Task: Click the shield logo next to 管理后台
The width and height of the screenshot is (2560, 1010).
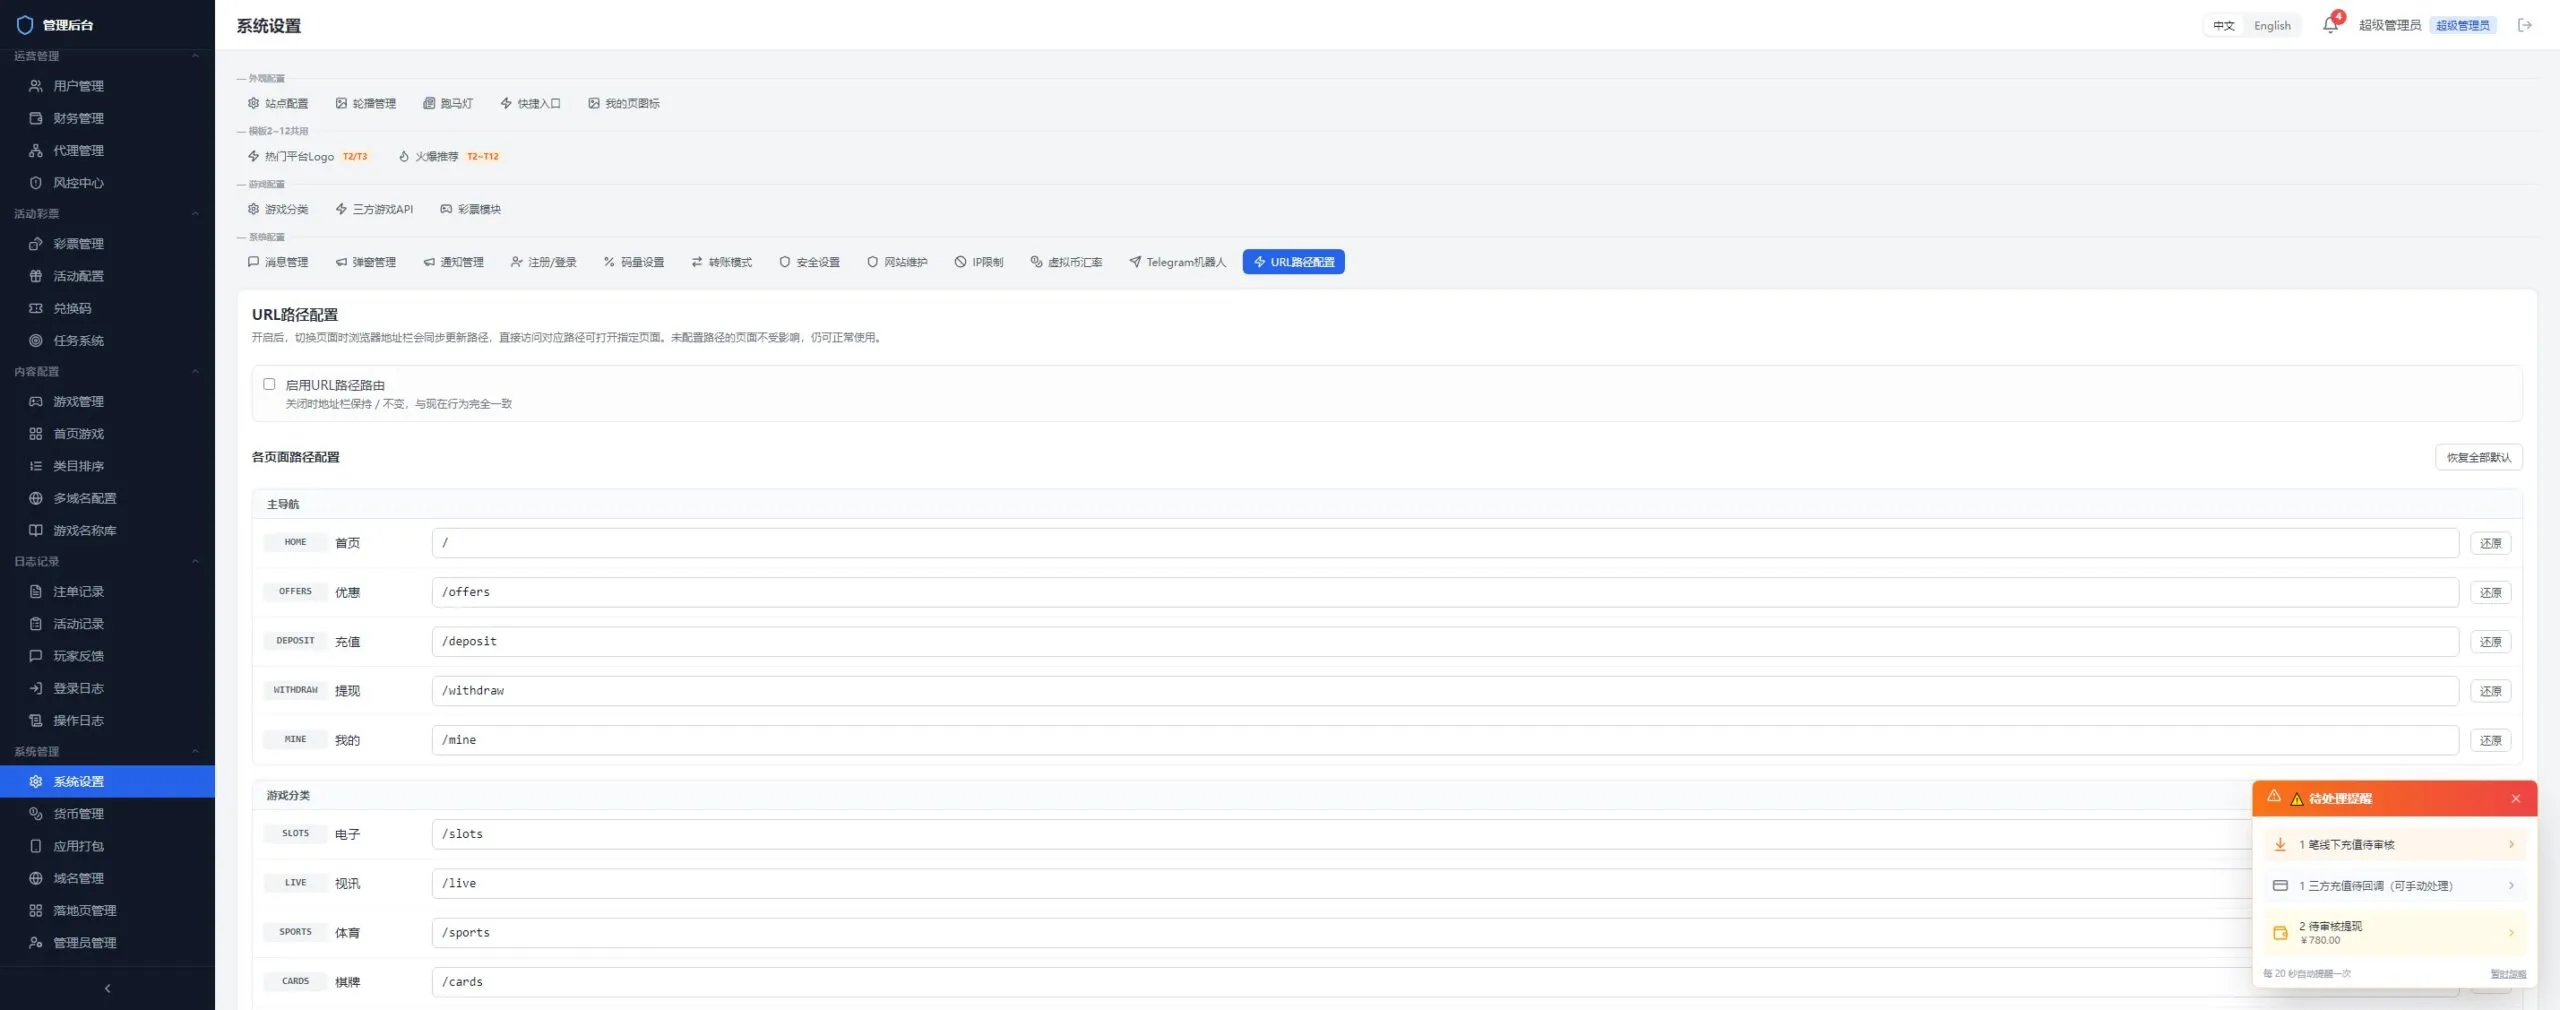Action: click(25, 25)
